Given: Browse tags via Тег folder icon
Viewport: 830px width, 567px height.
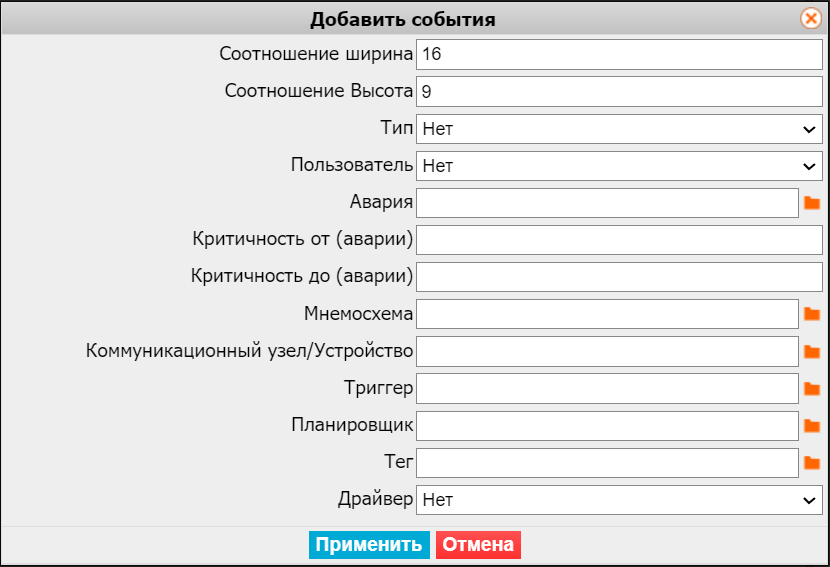Looking at the screenshot, I should [811, 463].
